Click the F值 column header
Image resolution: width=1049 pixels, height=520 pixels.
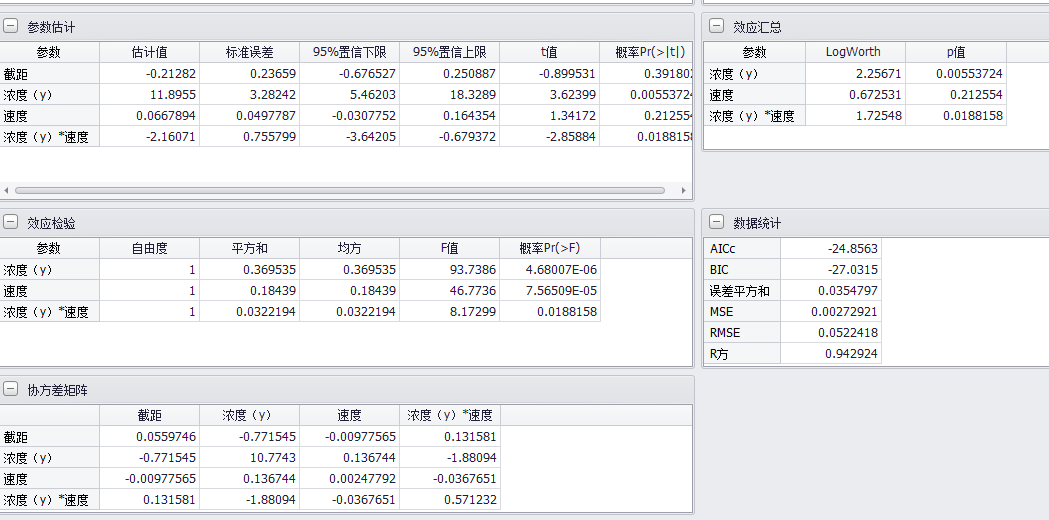point(449,248)
